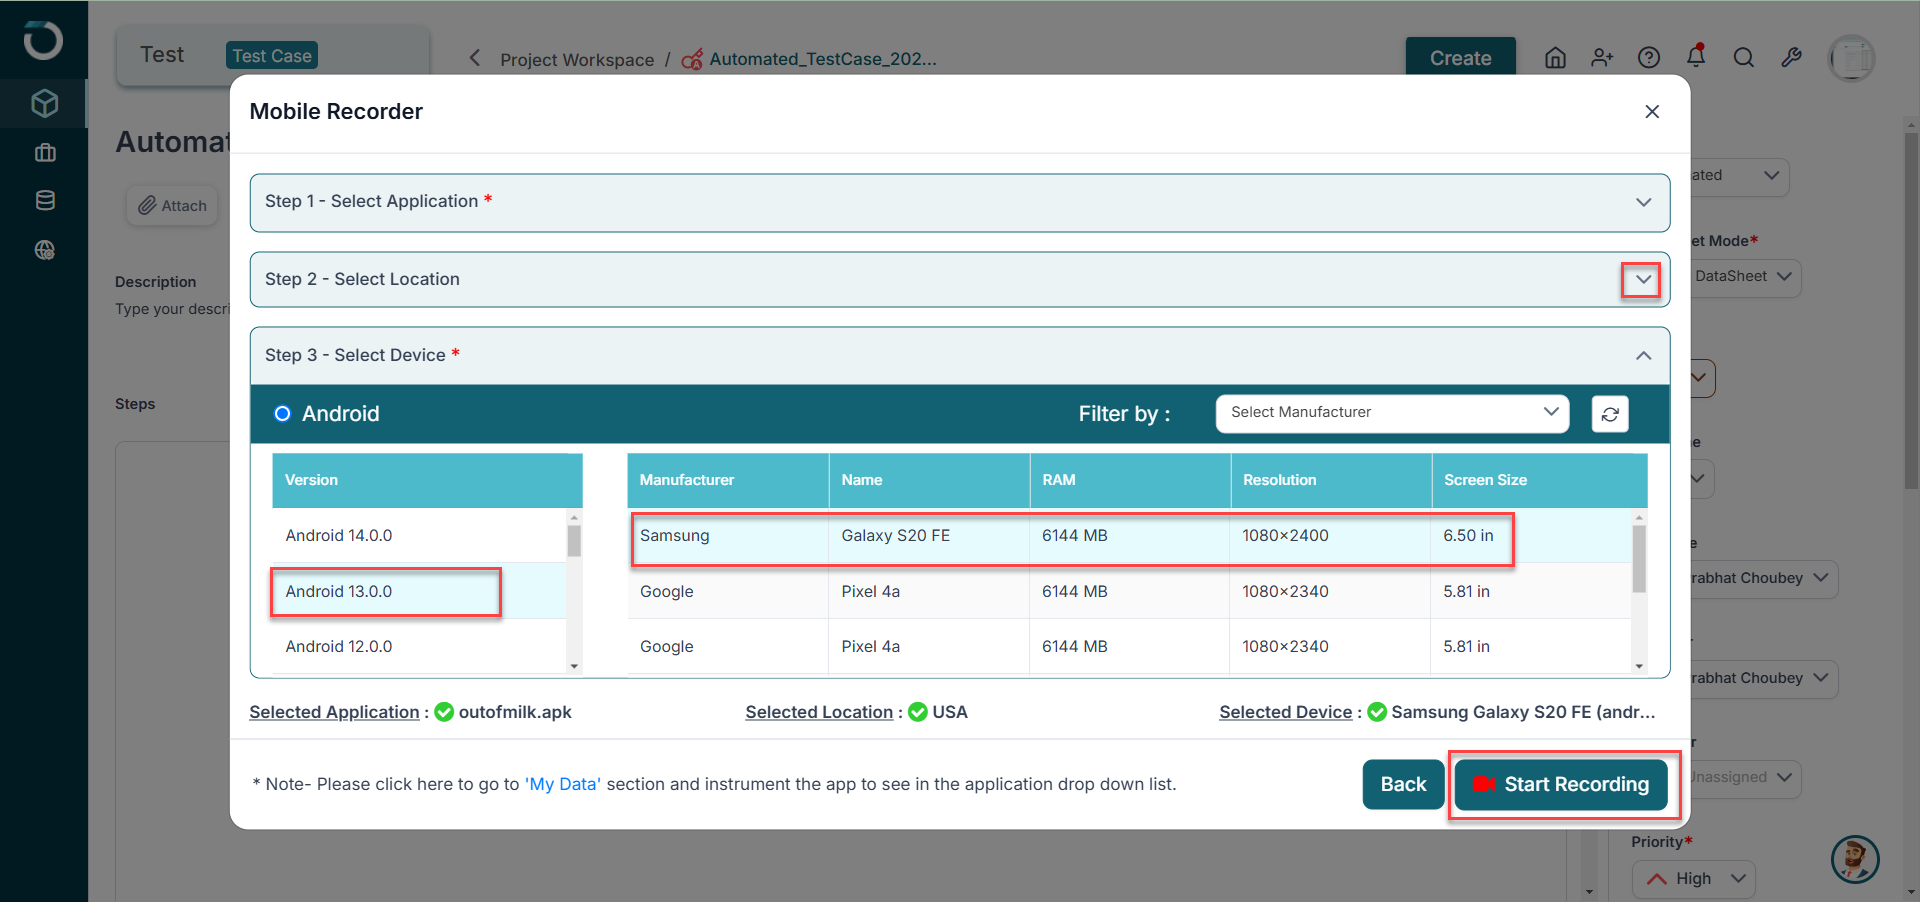Click Selected Application label

pyautogui.click(x=334, y=712)
